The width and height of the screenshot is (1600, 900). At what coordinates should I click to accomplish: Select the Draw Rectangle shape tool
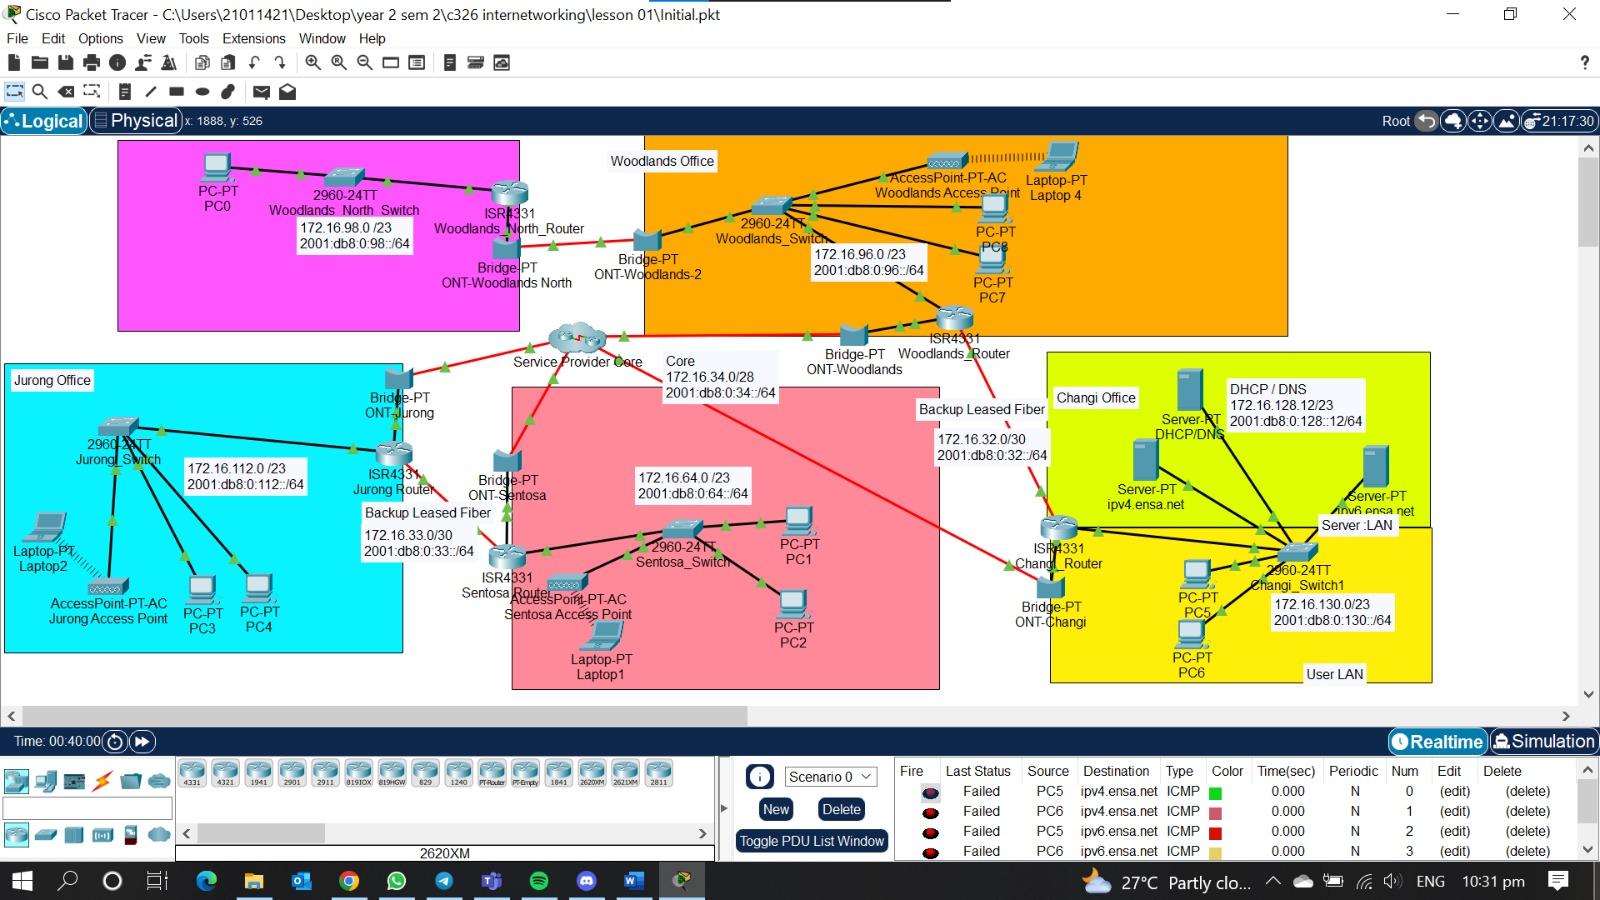(x=175, y=91)
